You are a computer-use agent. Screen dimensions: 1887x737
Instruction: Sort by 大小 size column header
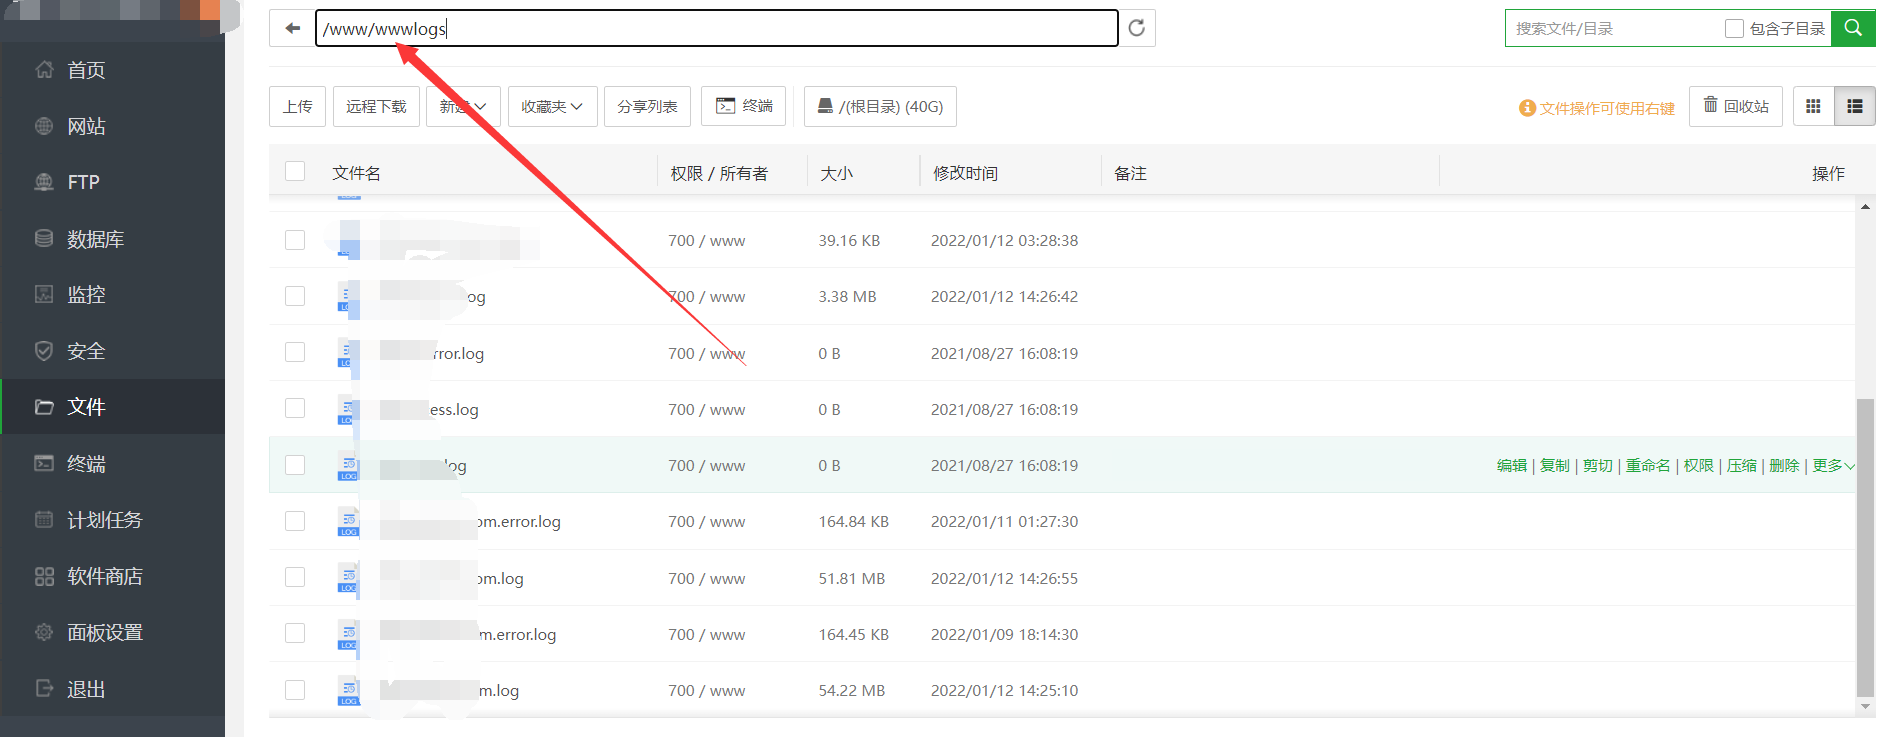coord(836,173)
